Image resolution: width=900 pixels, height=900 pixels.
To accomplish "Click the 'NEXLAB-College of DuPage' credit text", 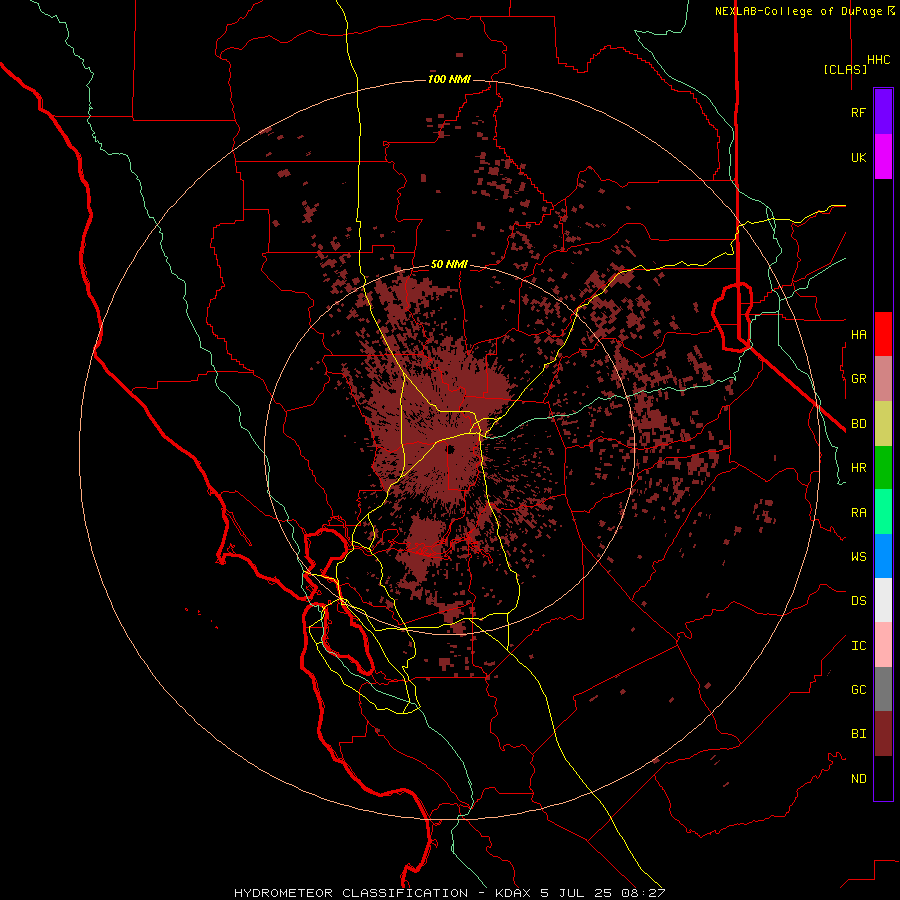I will tap(798, 11).
